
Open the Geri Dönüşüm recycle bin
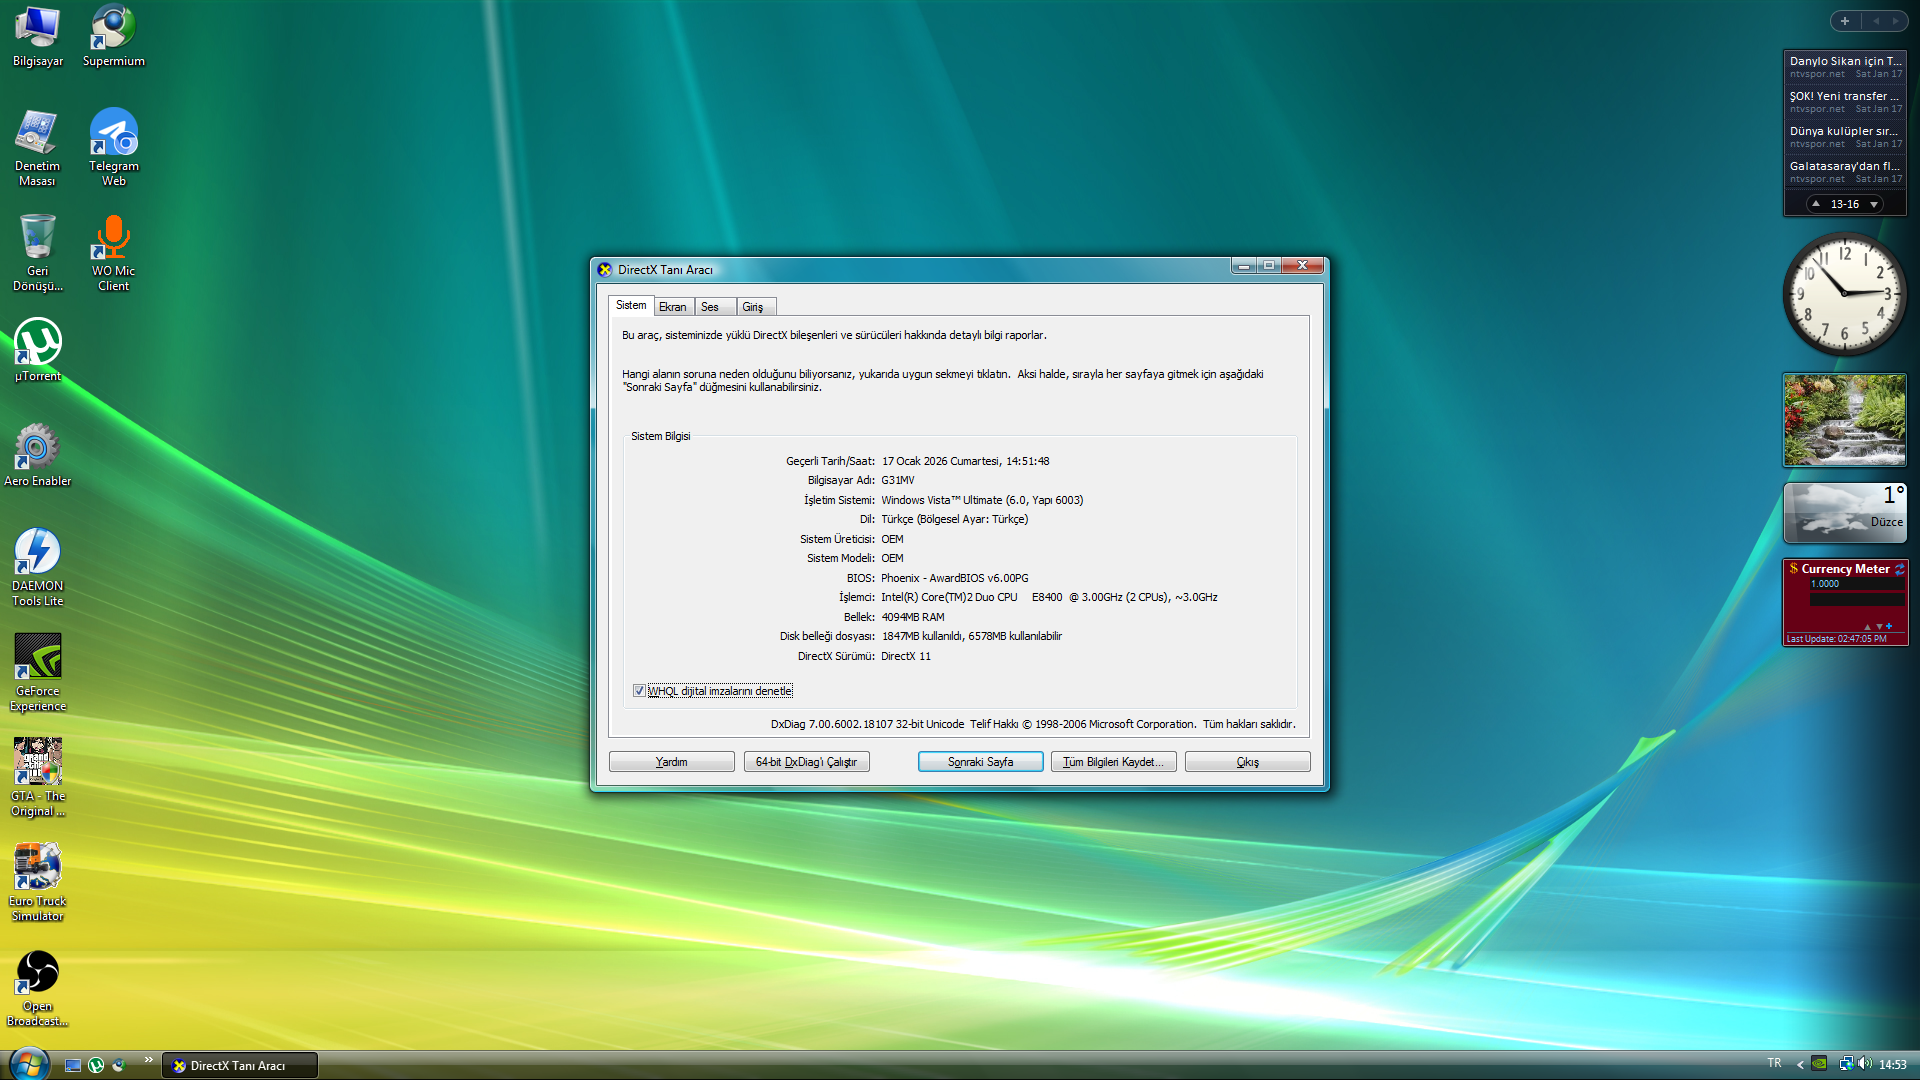pos(38,253)
